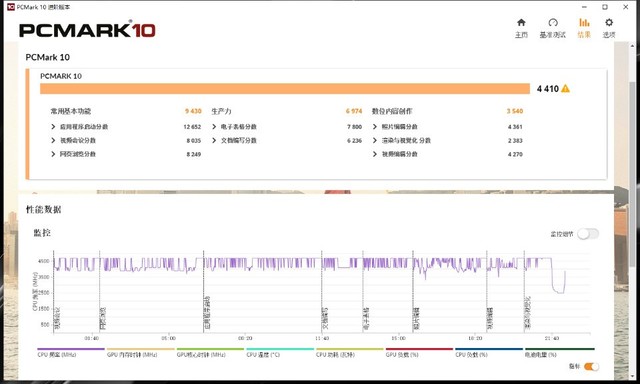This screenshot has width=640, height=384.
Task: Click the yellow warning icon beside 4 410
Action: [565, 89]
